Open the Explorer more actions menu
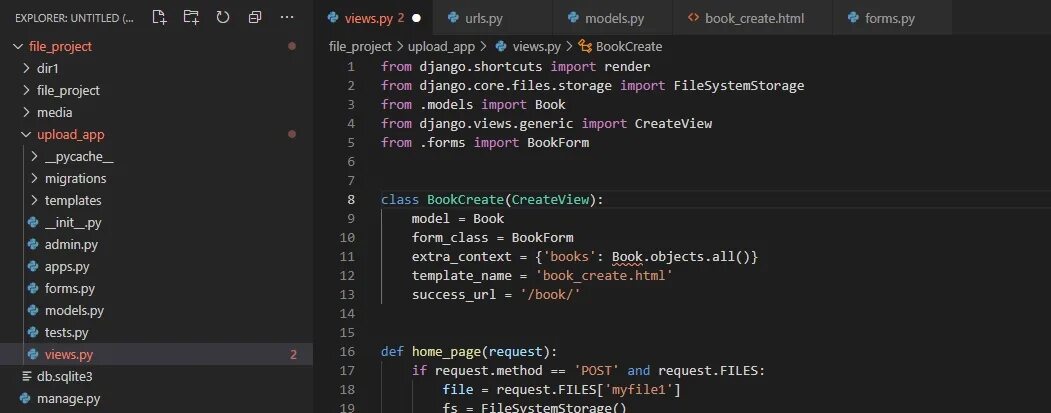Image resolution: width=1051 pixels, height=413 pixels. pyautogui.click(x=287, y=17)
